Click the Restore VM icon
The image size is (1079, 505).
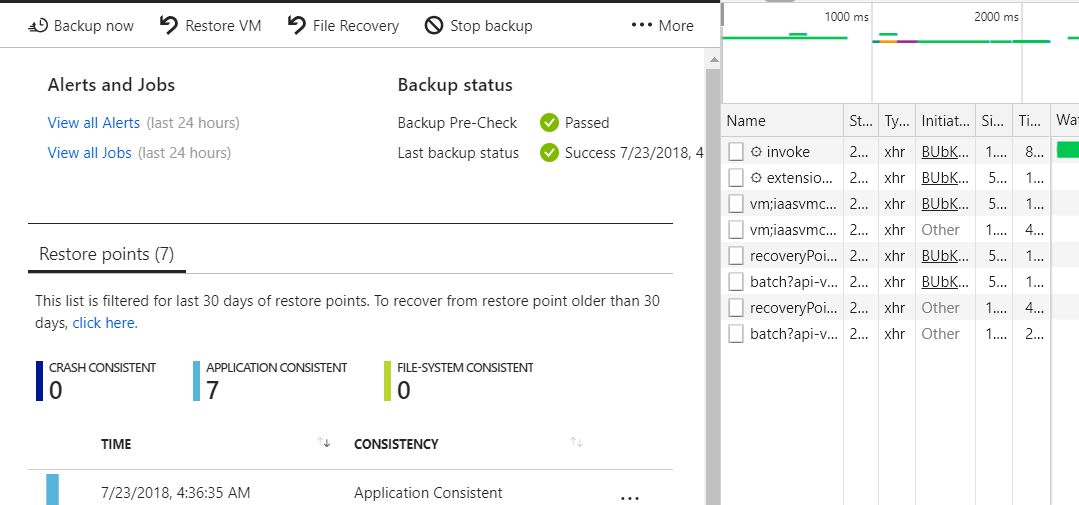click(169, 26)
